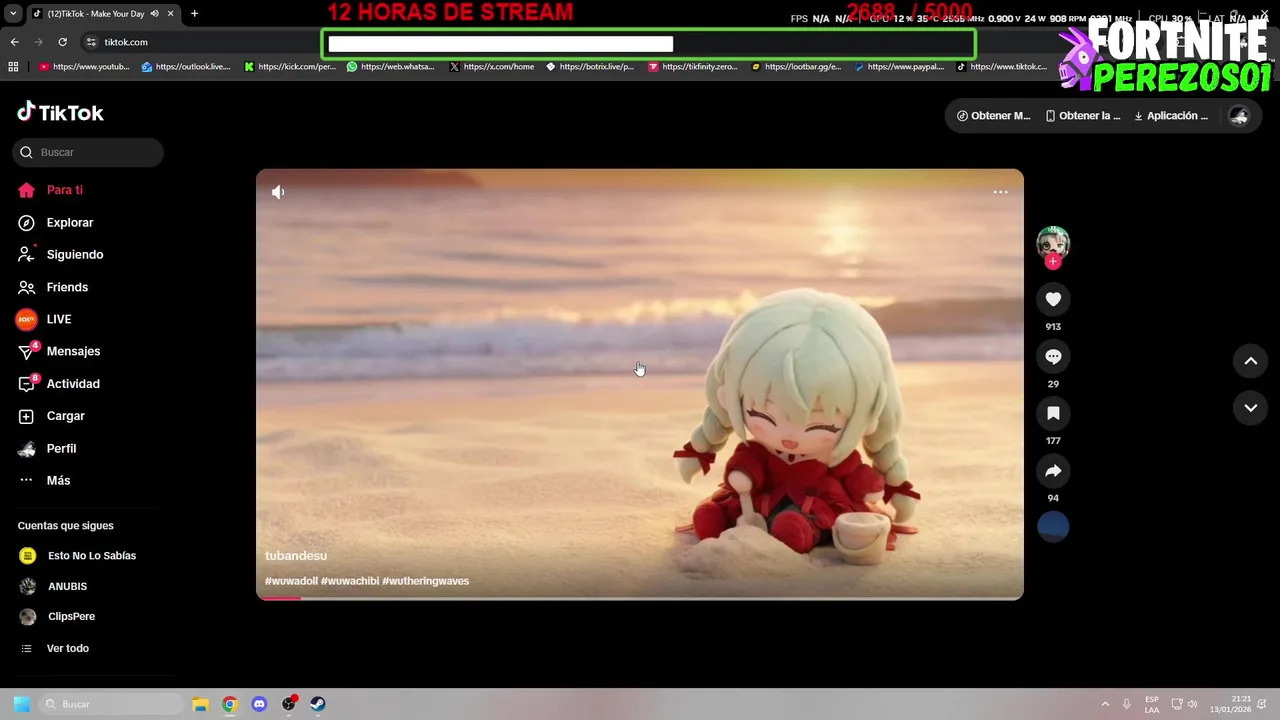Follow creator with the red plus badge
Viewport: 1280px width, 720px height.
click(x=1053, y=261)
